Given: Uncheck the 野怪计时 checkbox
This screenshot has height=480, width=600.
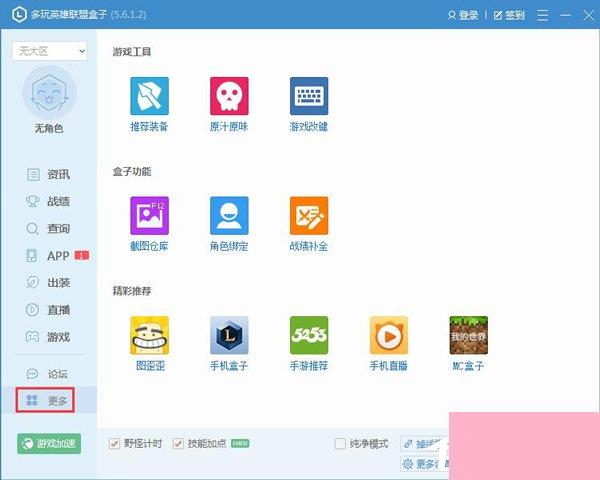Looking at the screenshot, I should [x=114, y=444].
